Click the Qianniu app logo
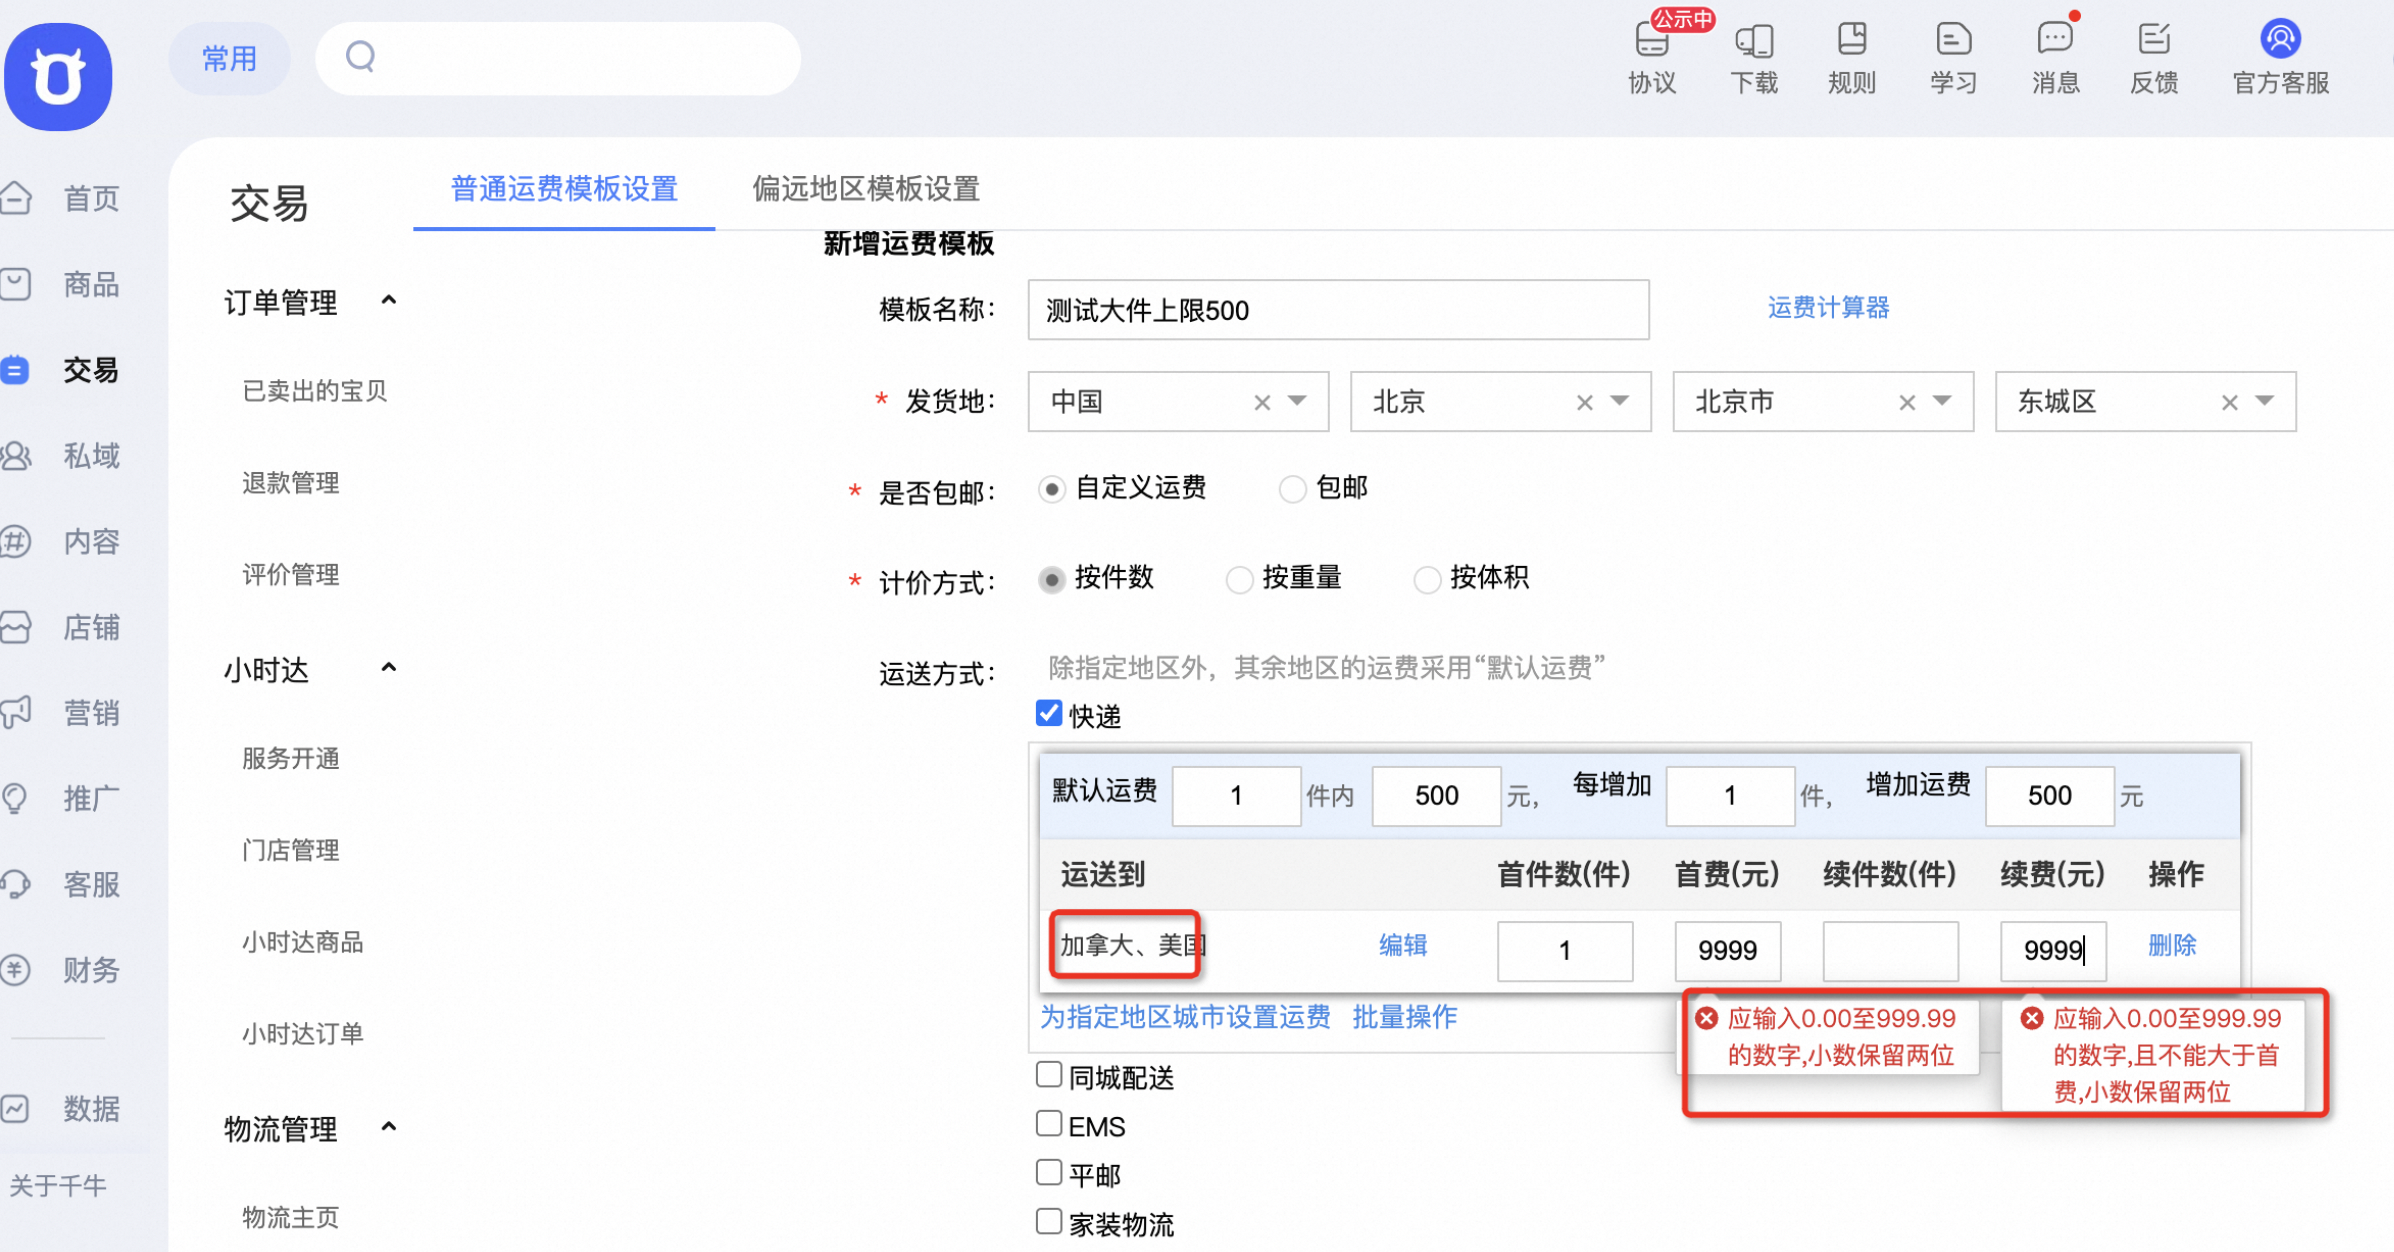Image resolution: width=2394 pixels, height=1252 pixels. pyautogui.click(x=58, y=77)
